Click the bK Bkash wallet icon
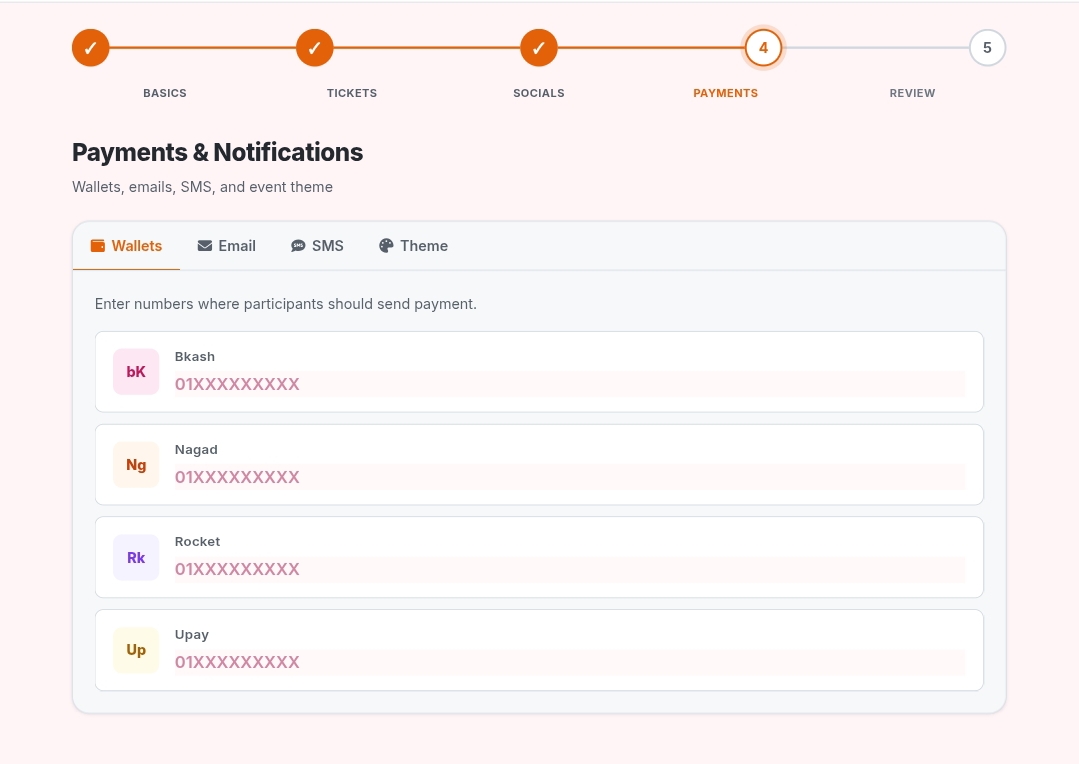The width and height of the screenshot is (1079, 764). coord(136,372)
